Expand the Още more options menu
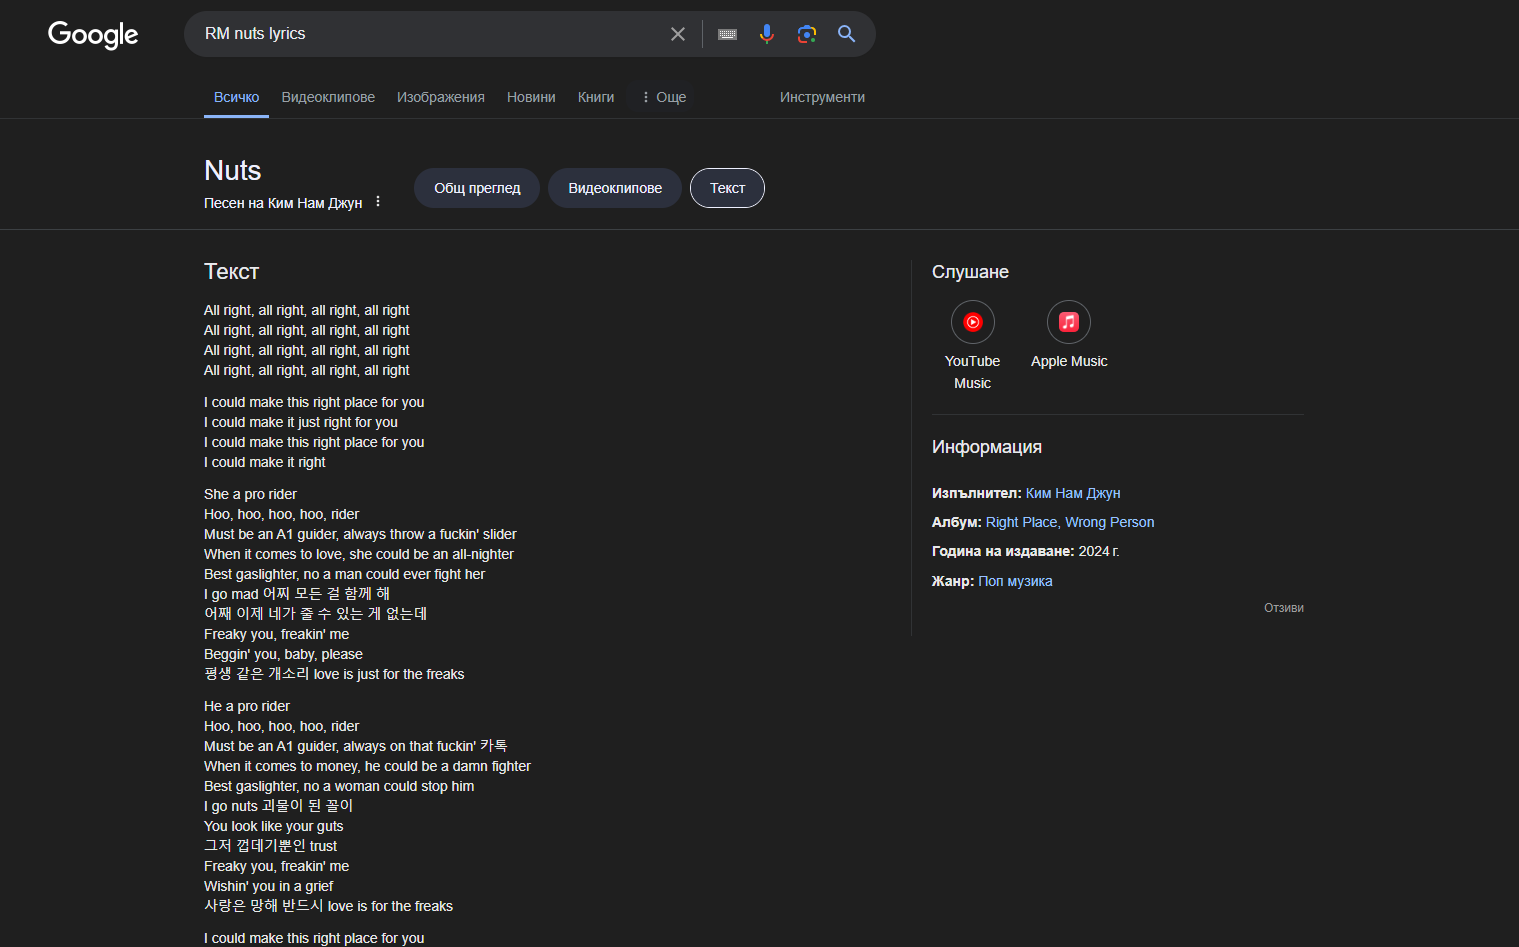 click(664, 97)
